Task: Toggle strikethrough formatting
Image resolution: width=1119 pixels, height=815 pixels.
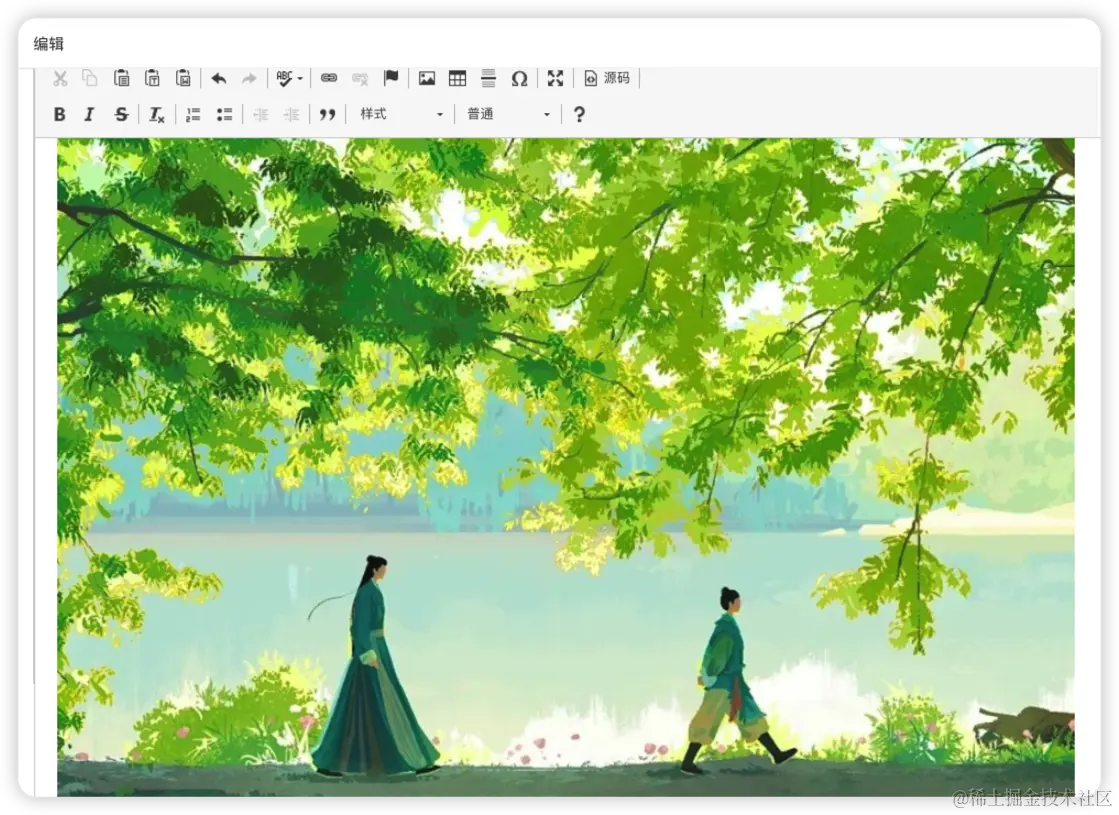Action: pos(121,114)
